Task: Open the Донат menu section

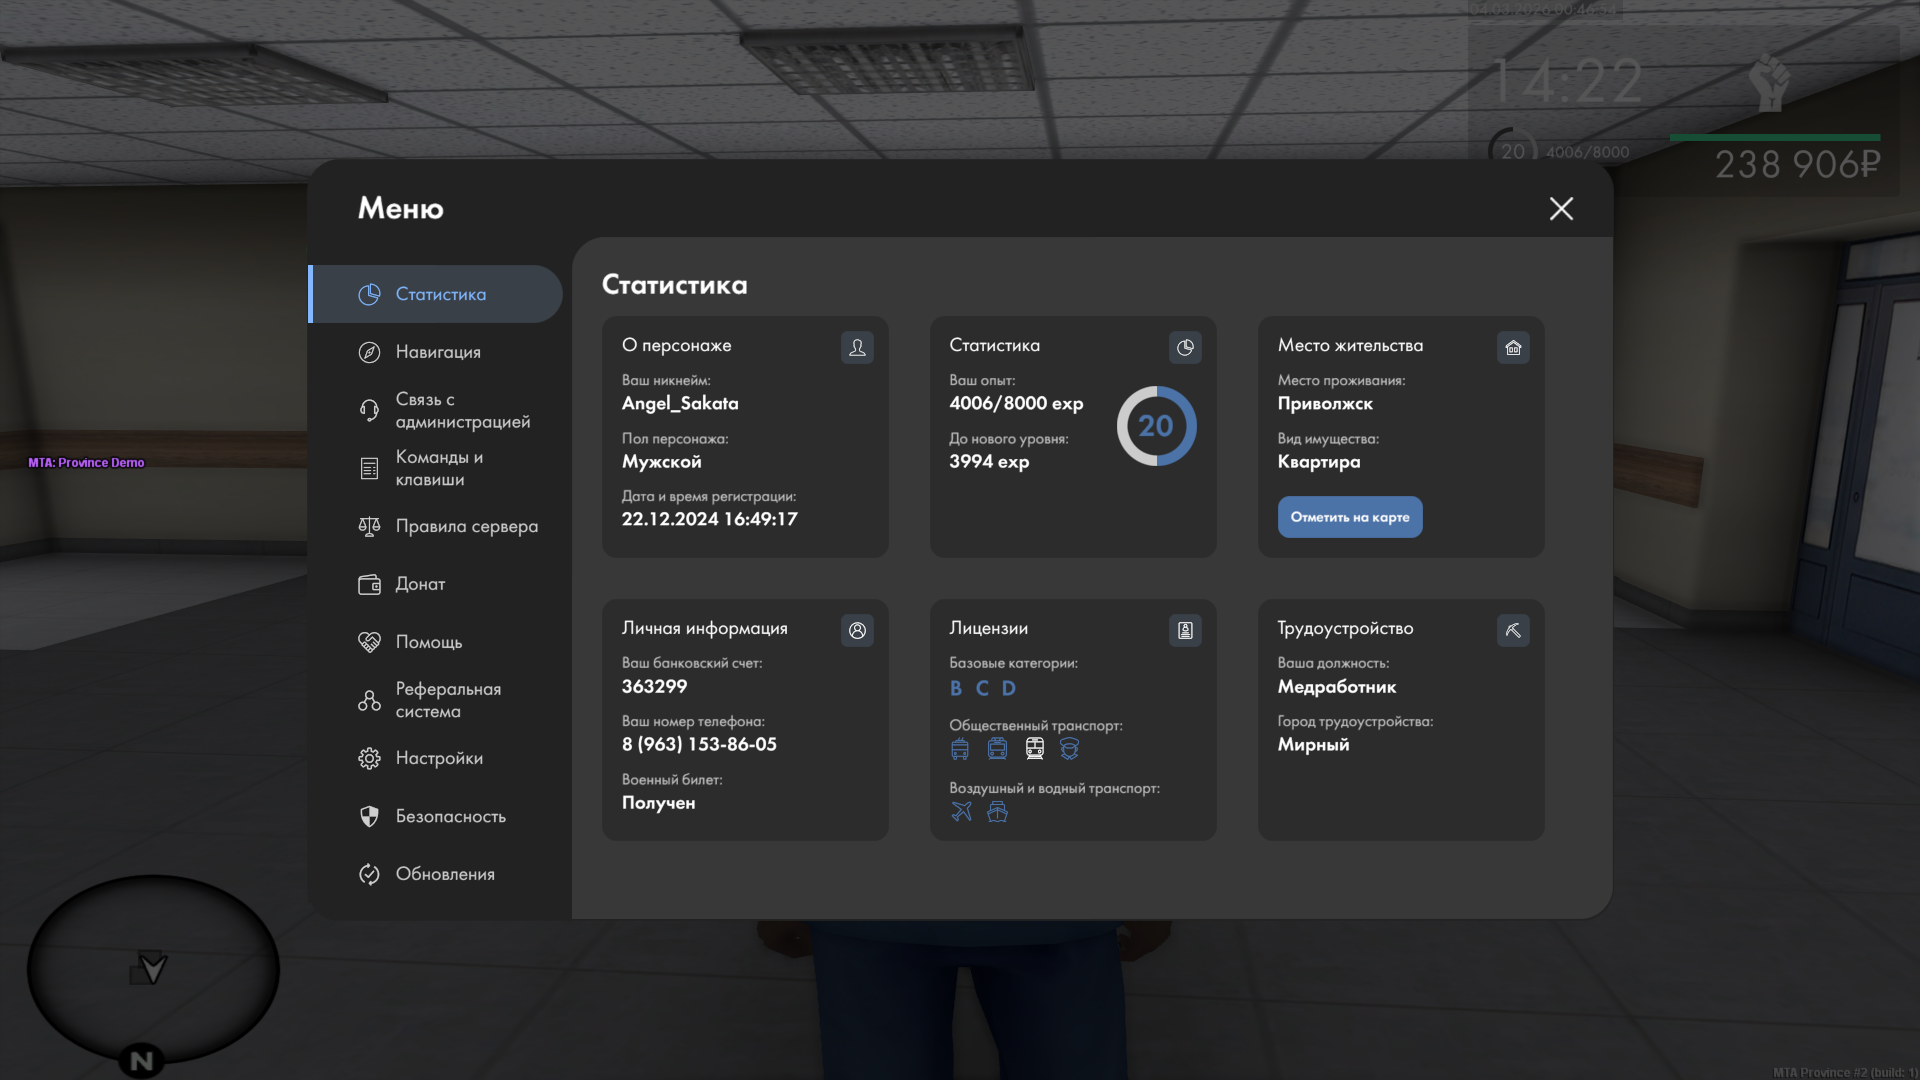Action: tap(420, 584)
